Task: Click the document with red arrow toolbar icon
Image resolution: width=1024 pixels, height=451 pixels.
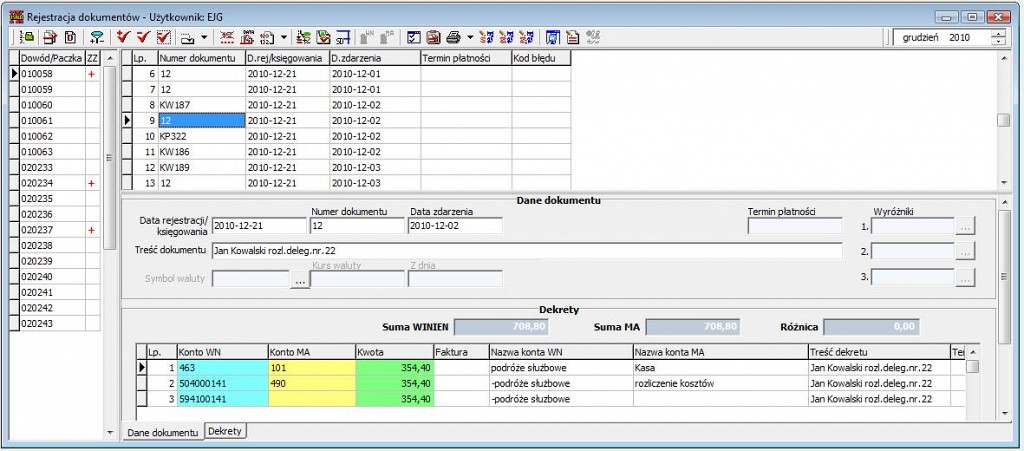Action: 51,37
